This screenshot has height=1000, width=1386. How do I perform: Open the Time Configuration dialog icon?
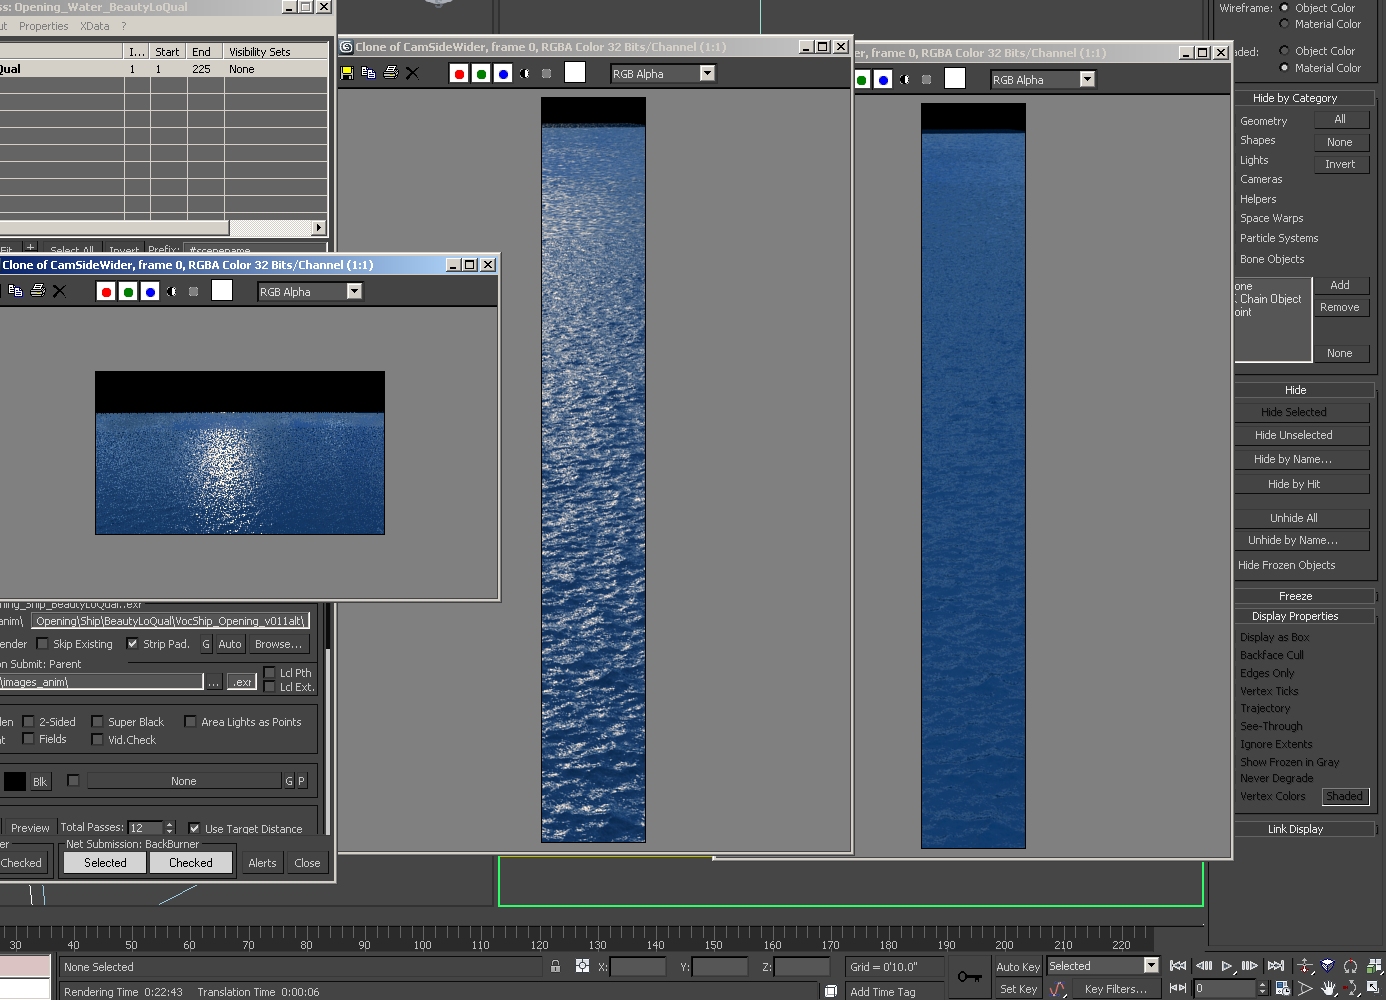tap(1282, 988)
